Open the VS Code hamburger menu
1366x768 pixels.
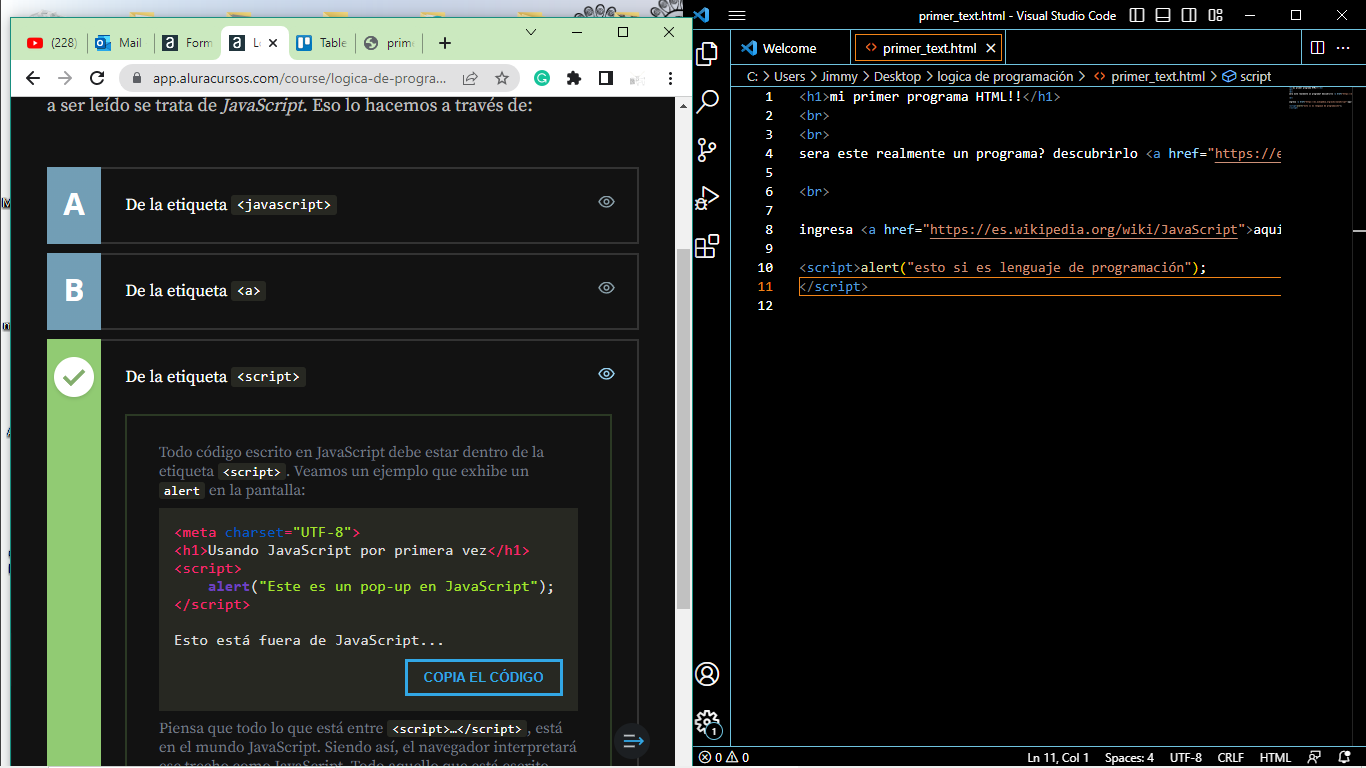point(737,15)
